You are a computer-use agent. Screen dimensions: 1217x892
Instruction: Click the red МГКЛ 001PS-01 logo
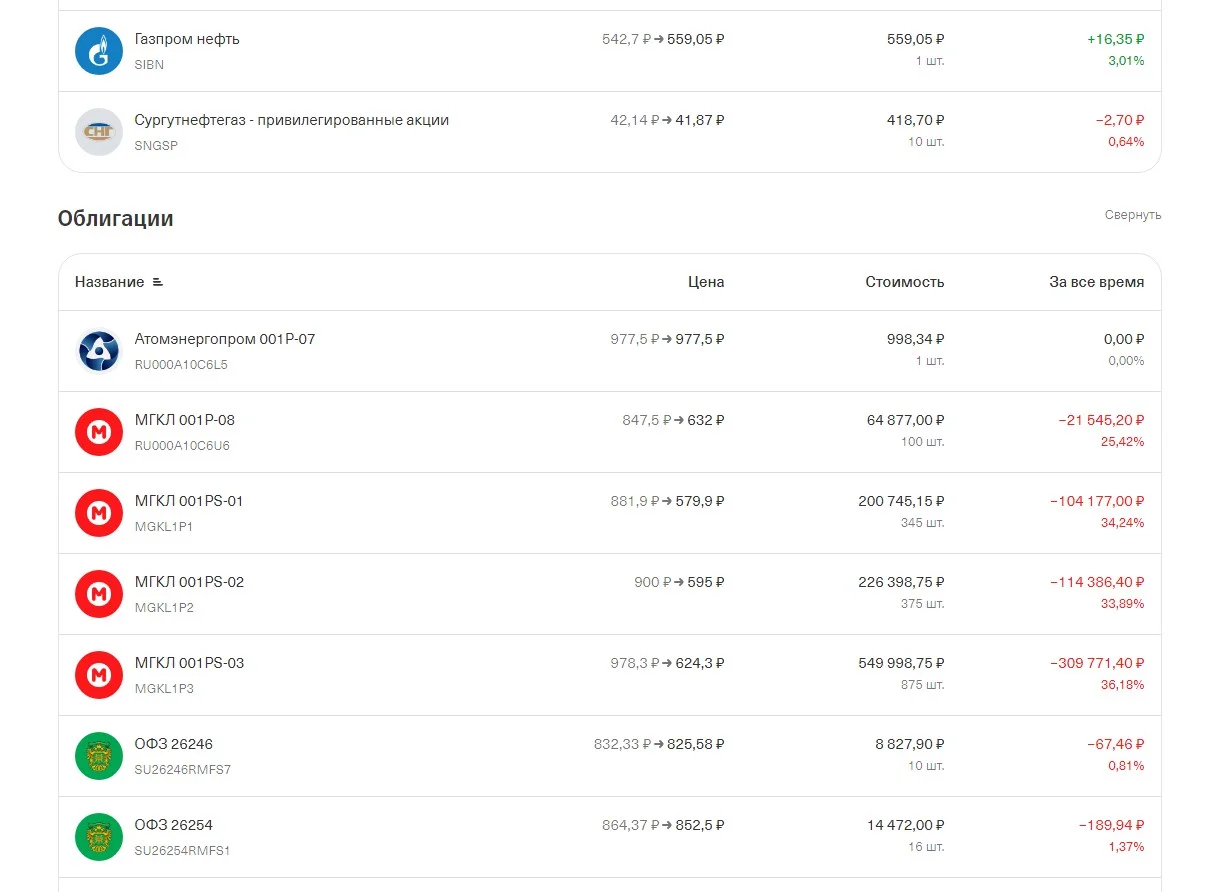coord(99,513)
